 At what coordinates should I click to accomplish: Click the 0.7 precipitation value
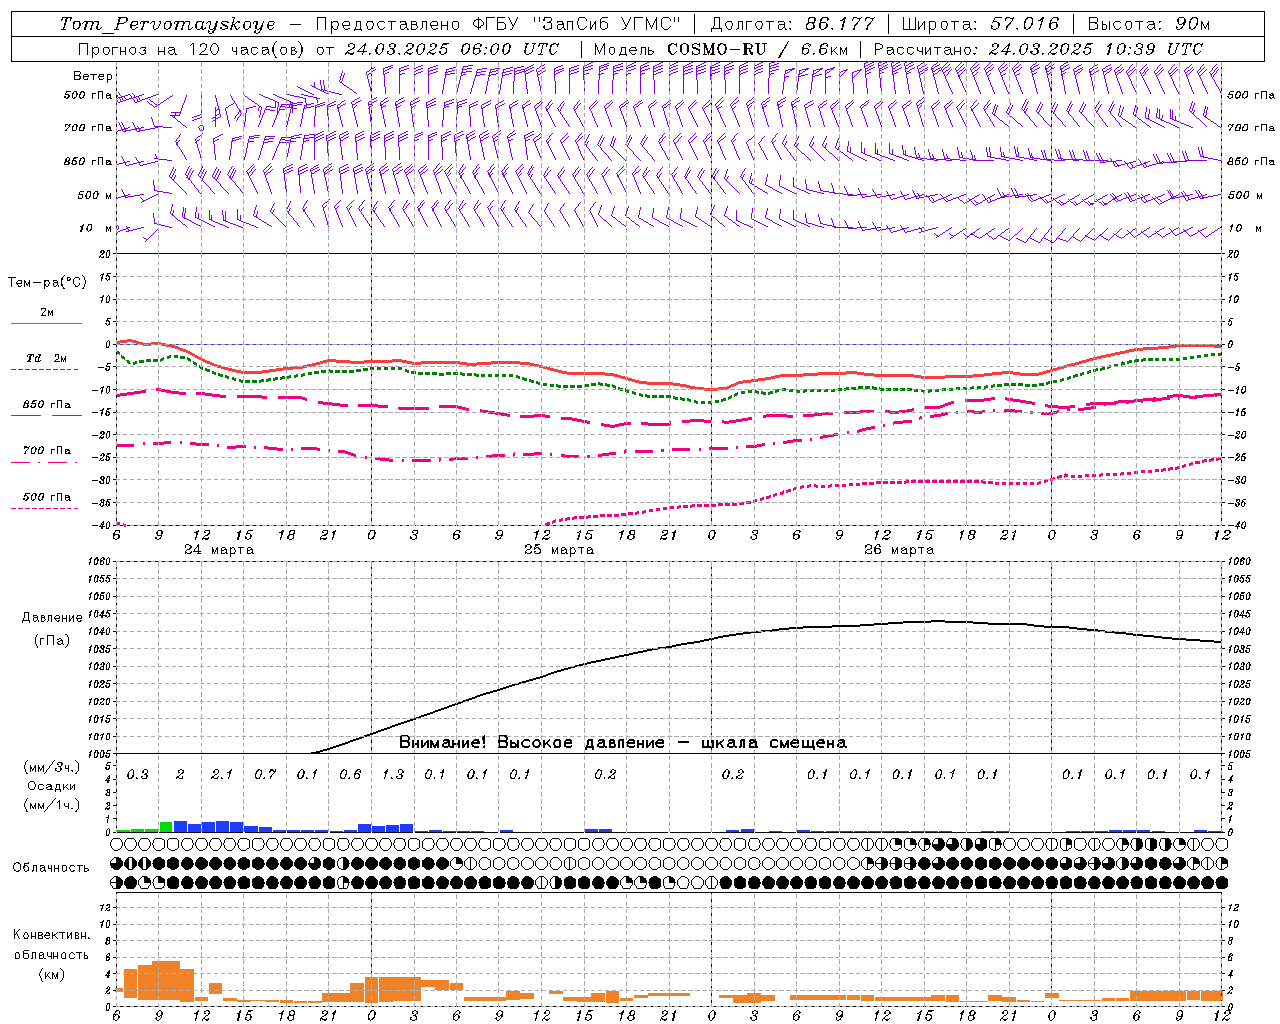pyautogui.click(x=265, y=775)
